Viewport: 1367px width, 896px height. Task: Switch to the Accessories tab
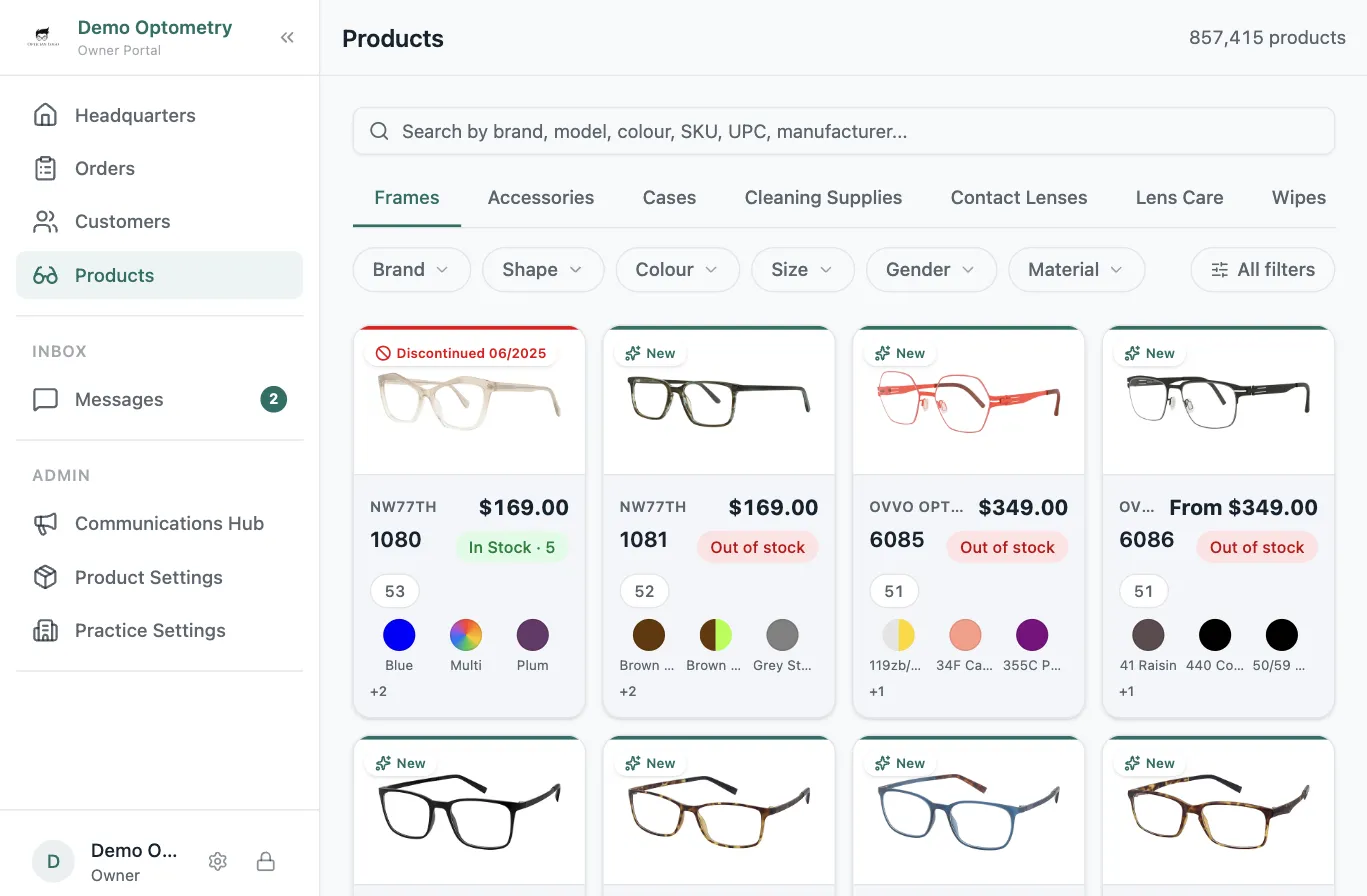[541, 197]
